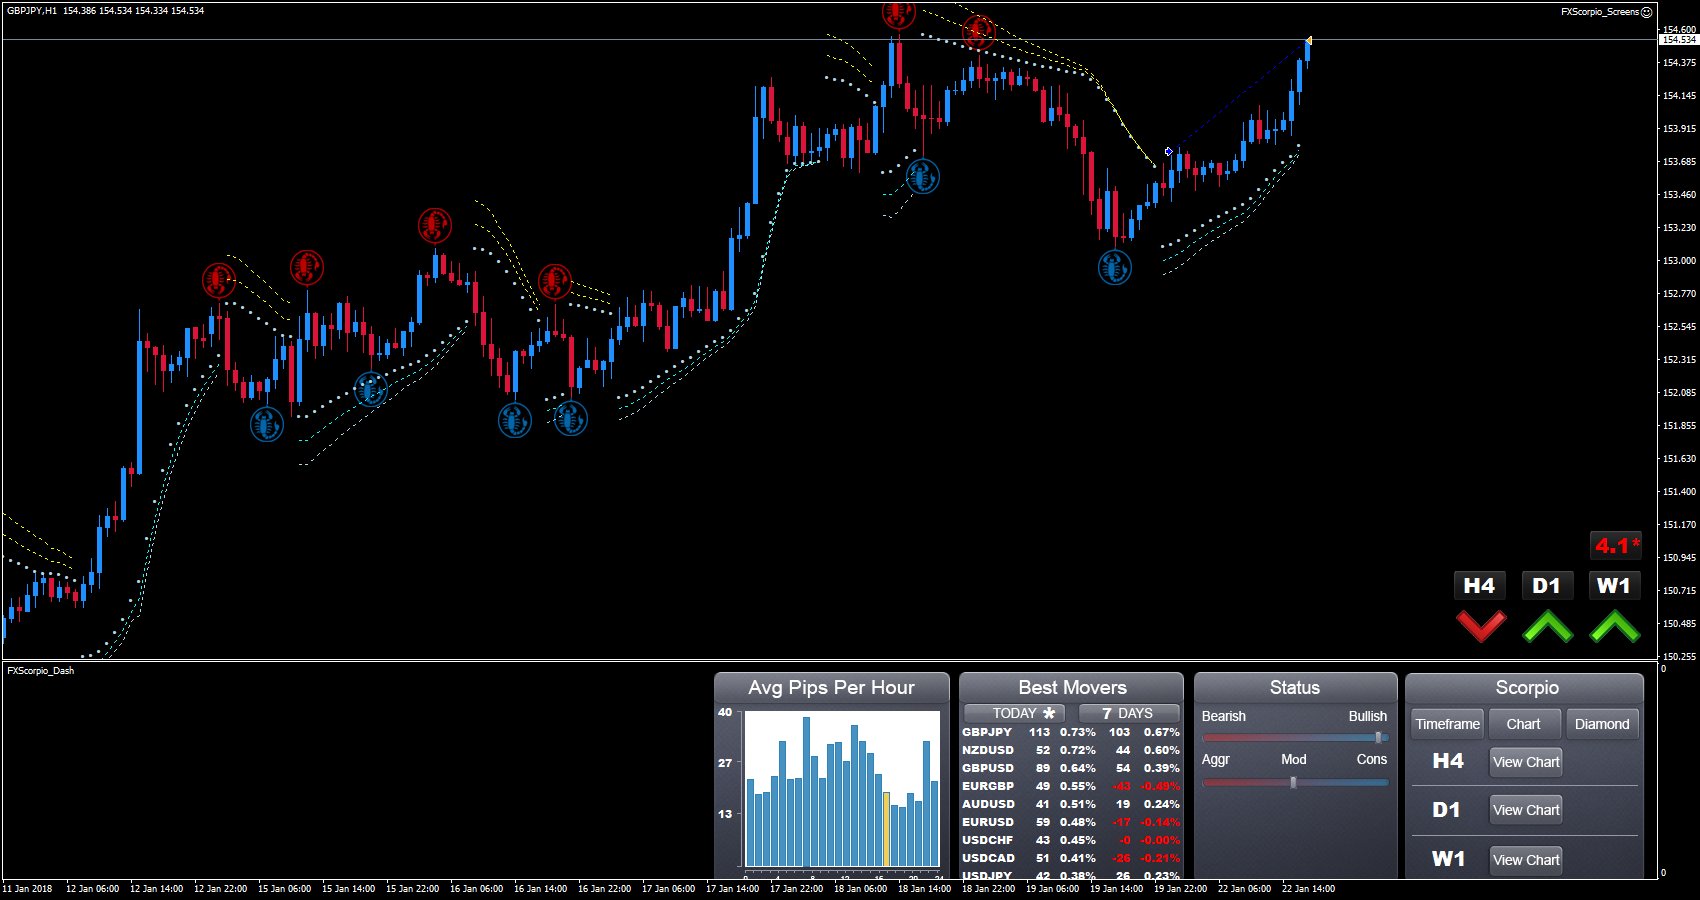Switch Best Movers to 7 DAYS
Viewport: 1700px width, 900px height.
click(x=1128, y=713)
